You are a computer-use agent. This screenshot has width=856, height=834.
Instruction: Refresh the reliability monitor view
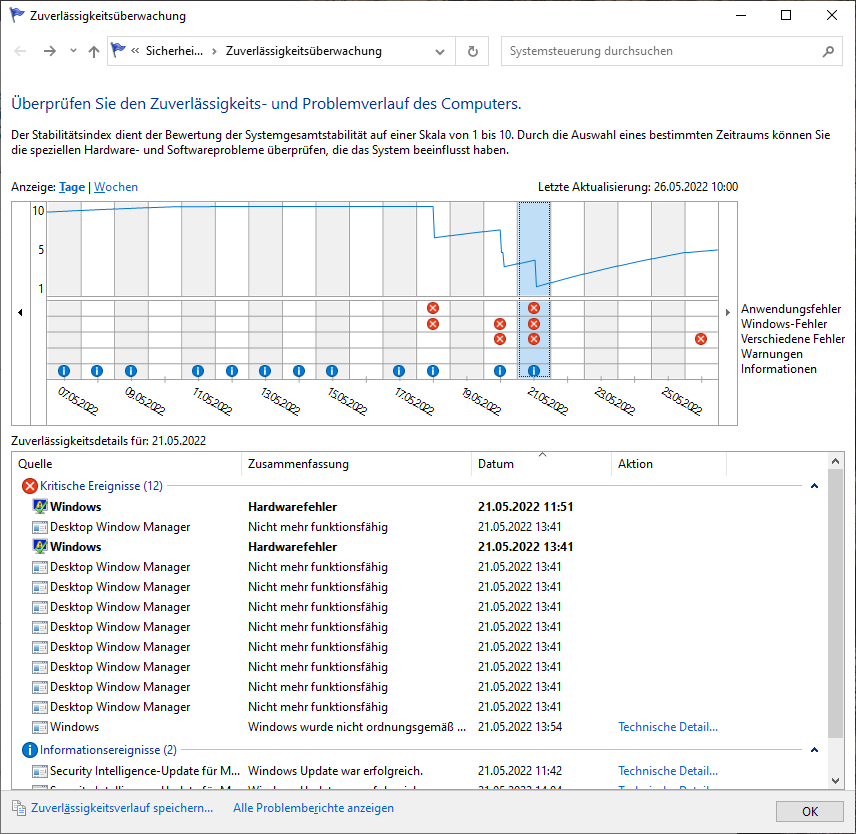tap(473, 51)
